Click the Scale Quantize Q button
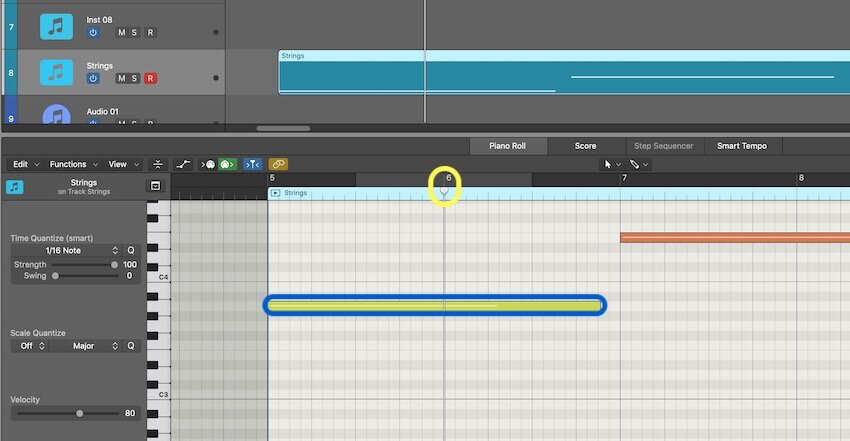The image size is (850, 441). 131,346
